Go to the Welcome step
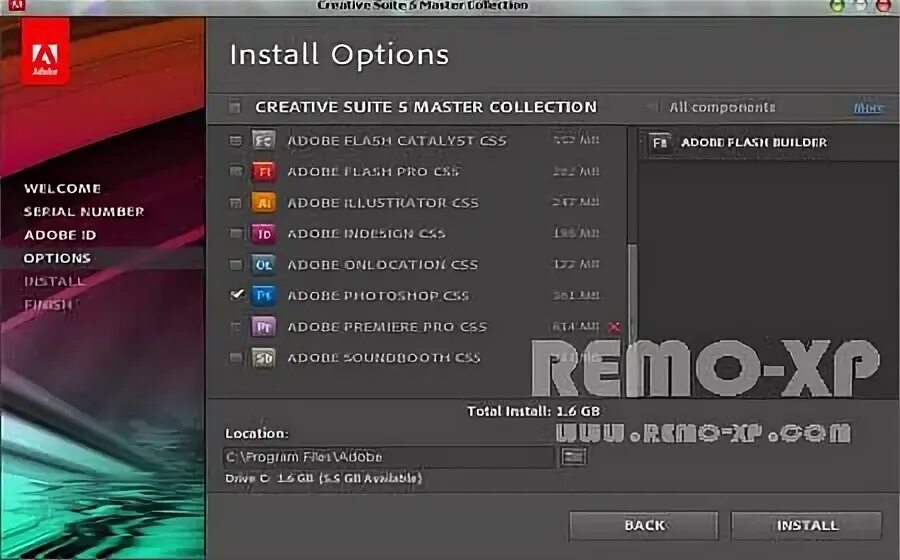This screenshot has height=560, width=900. pyautogui.click(x=62, y=188)
